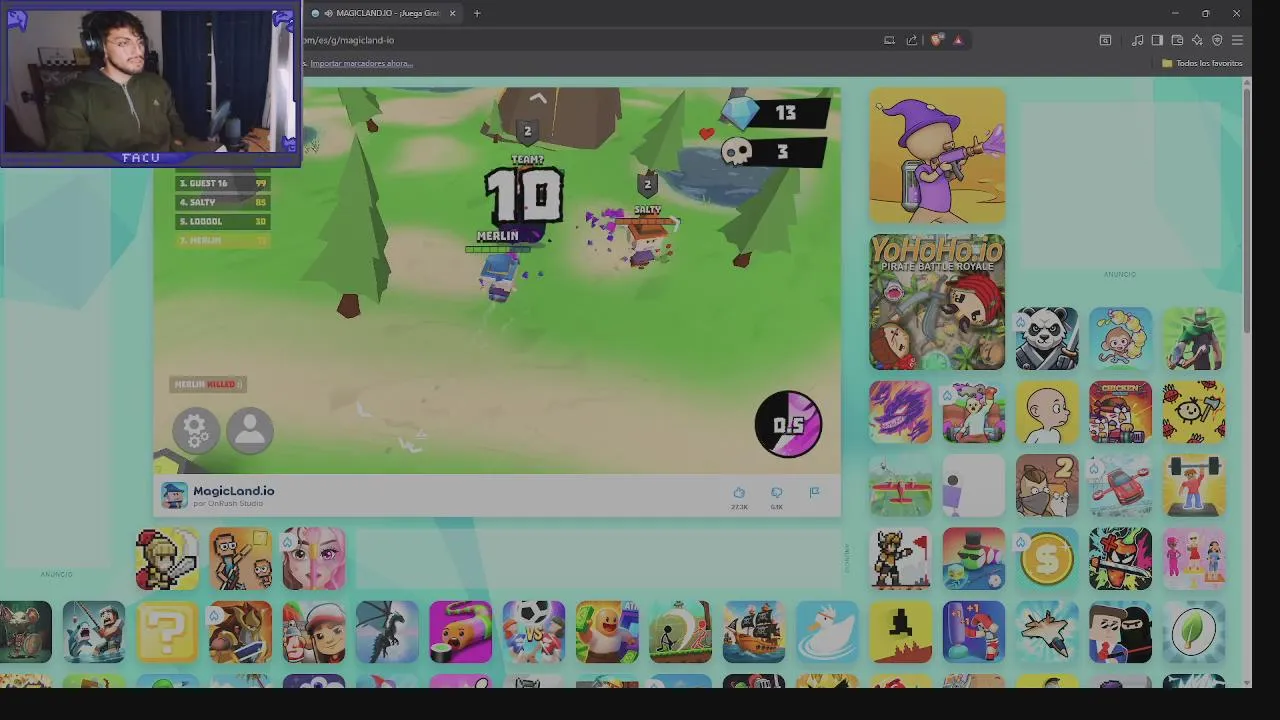
Task: Open the green archer character game
Action: [x=1193, y=339]
